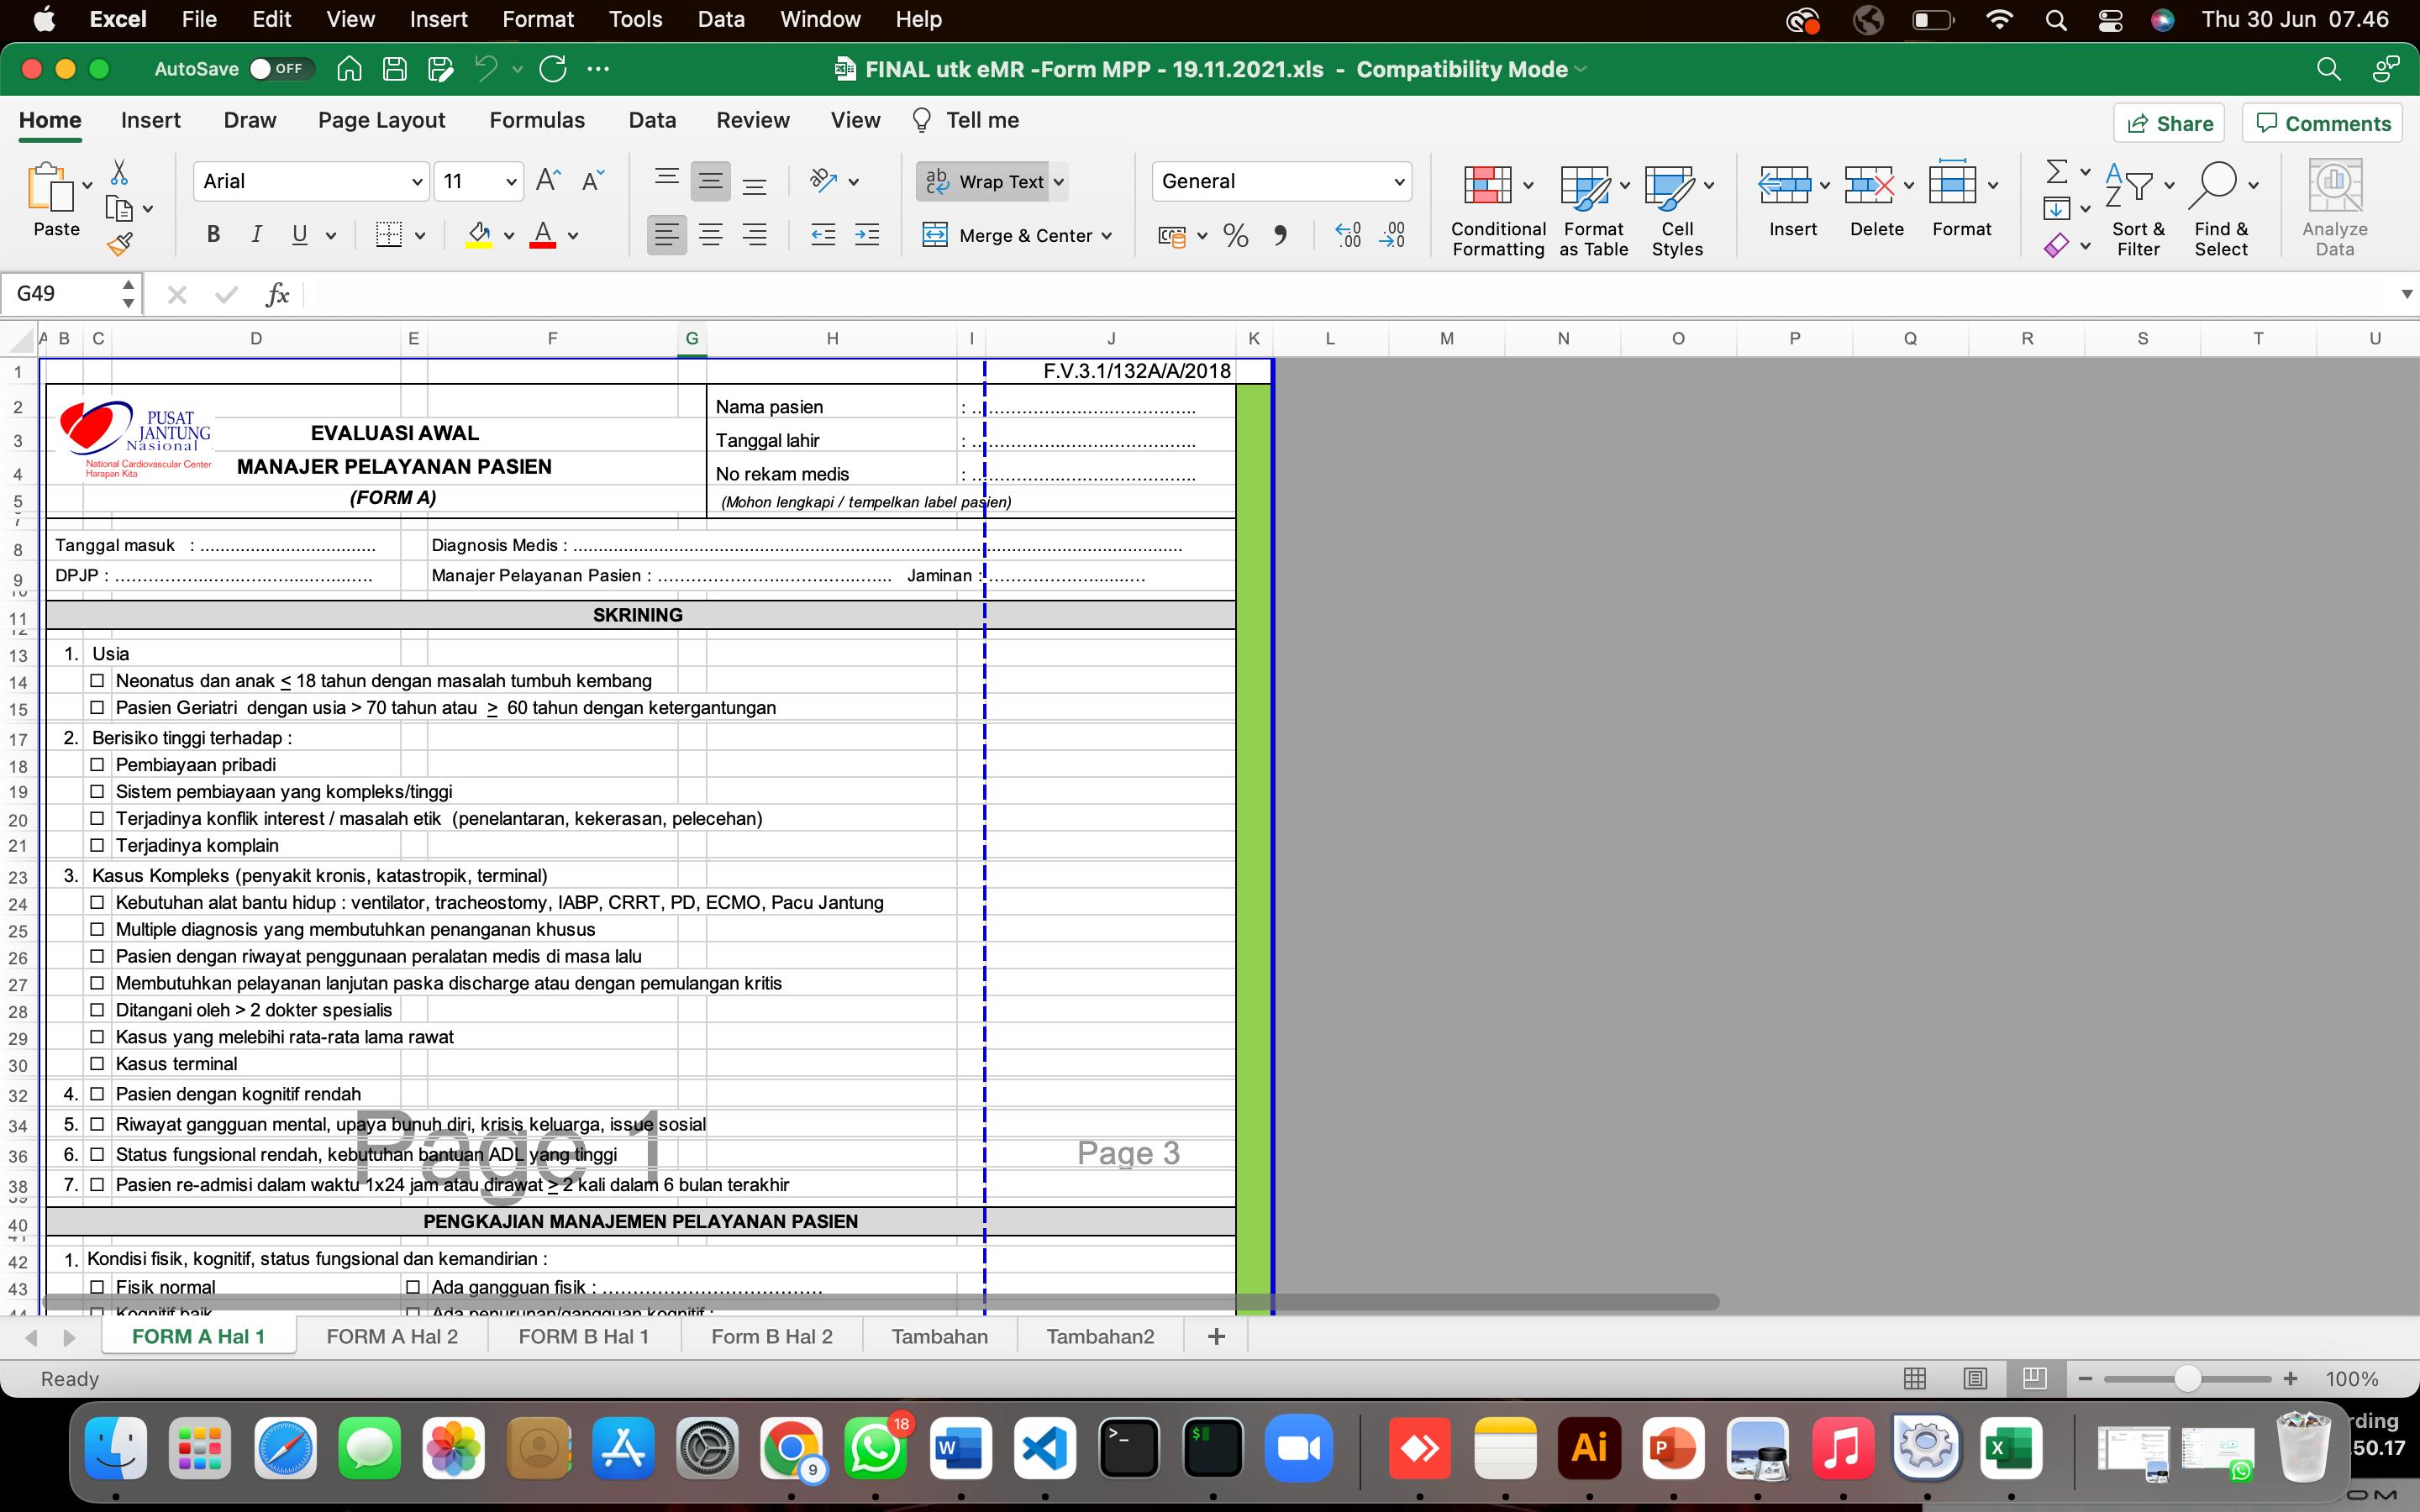The height and width of the screenshot is (1512, 2420).
Task: Click the Share button
Action: pos(2169,123)
